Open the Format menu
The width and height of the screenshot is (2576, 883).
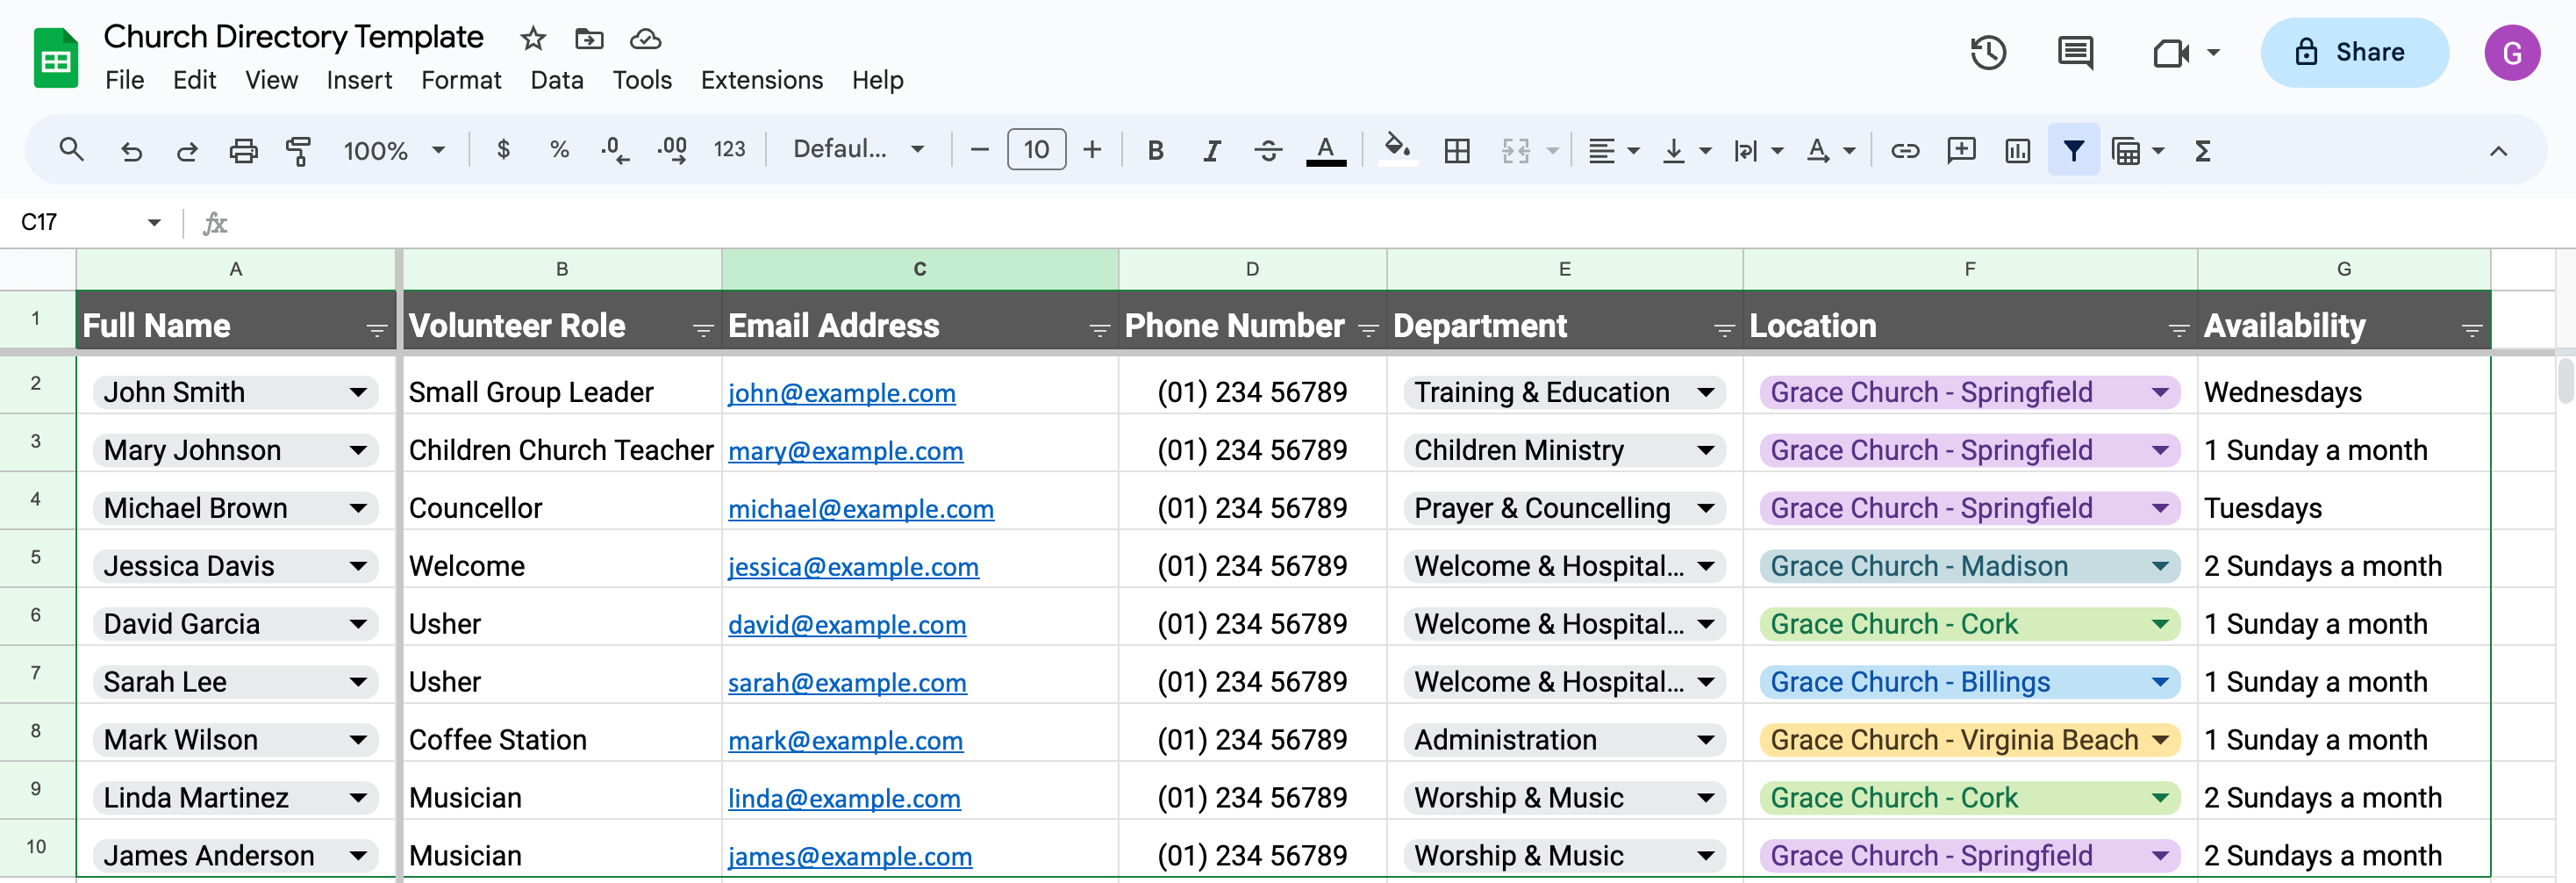pos(460,80)
